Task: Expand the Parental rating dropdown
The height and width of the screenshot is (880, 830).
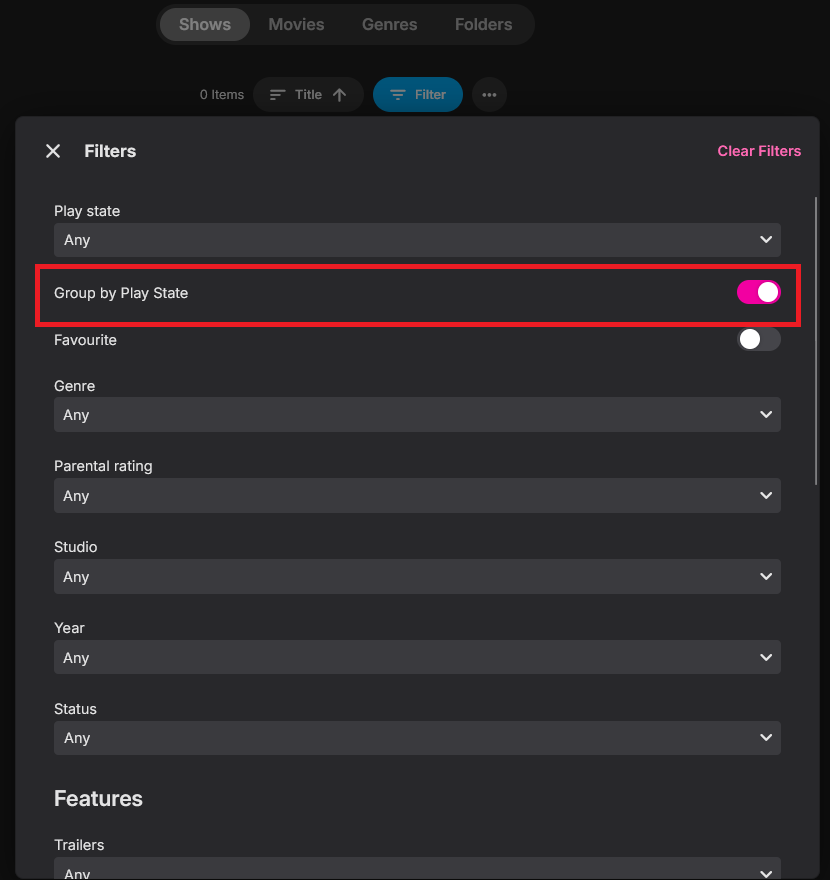Action: [417, 495]
